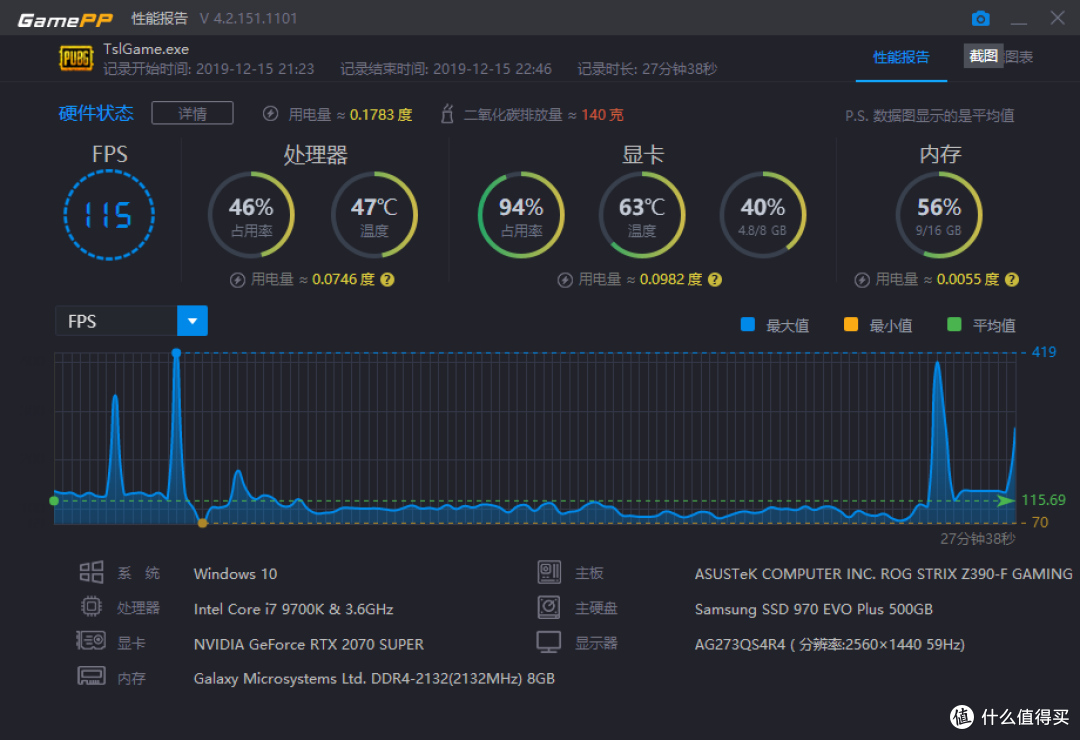Open the FPS chart metric dropdown arrow

(x=192, y=321)
